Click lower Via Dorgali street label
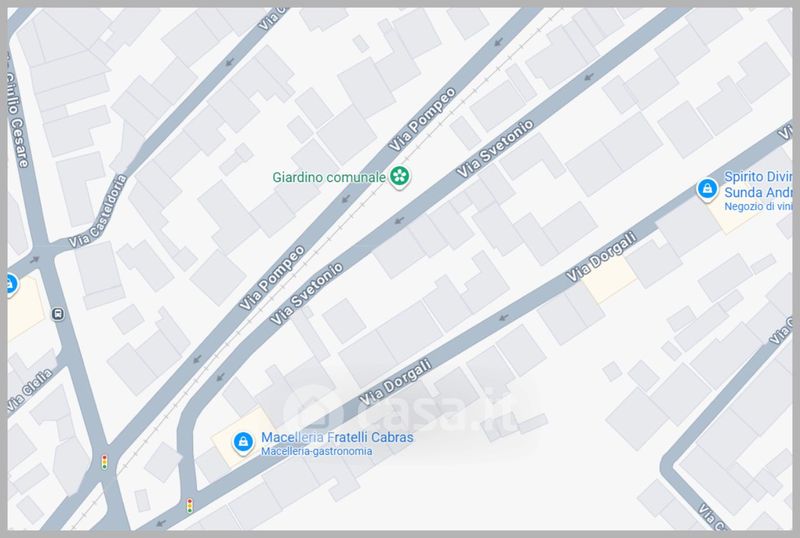Image resolution: width=800 pixels, height=538 pixels. point(395,382)
